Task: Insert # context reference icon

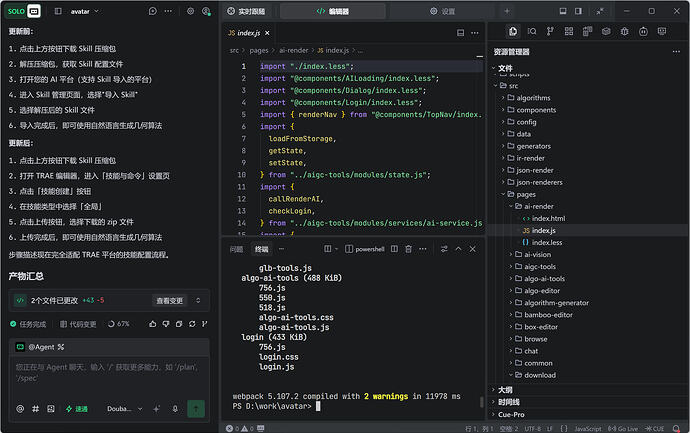Action: click(36, 409)
